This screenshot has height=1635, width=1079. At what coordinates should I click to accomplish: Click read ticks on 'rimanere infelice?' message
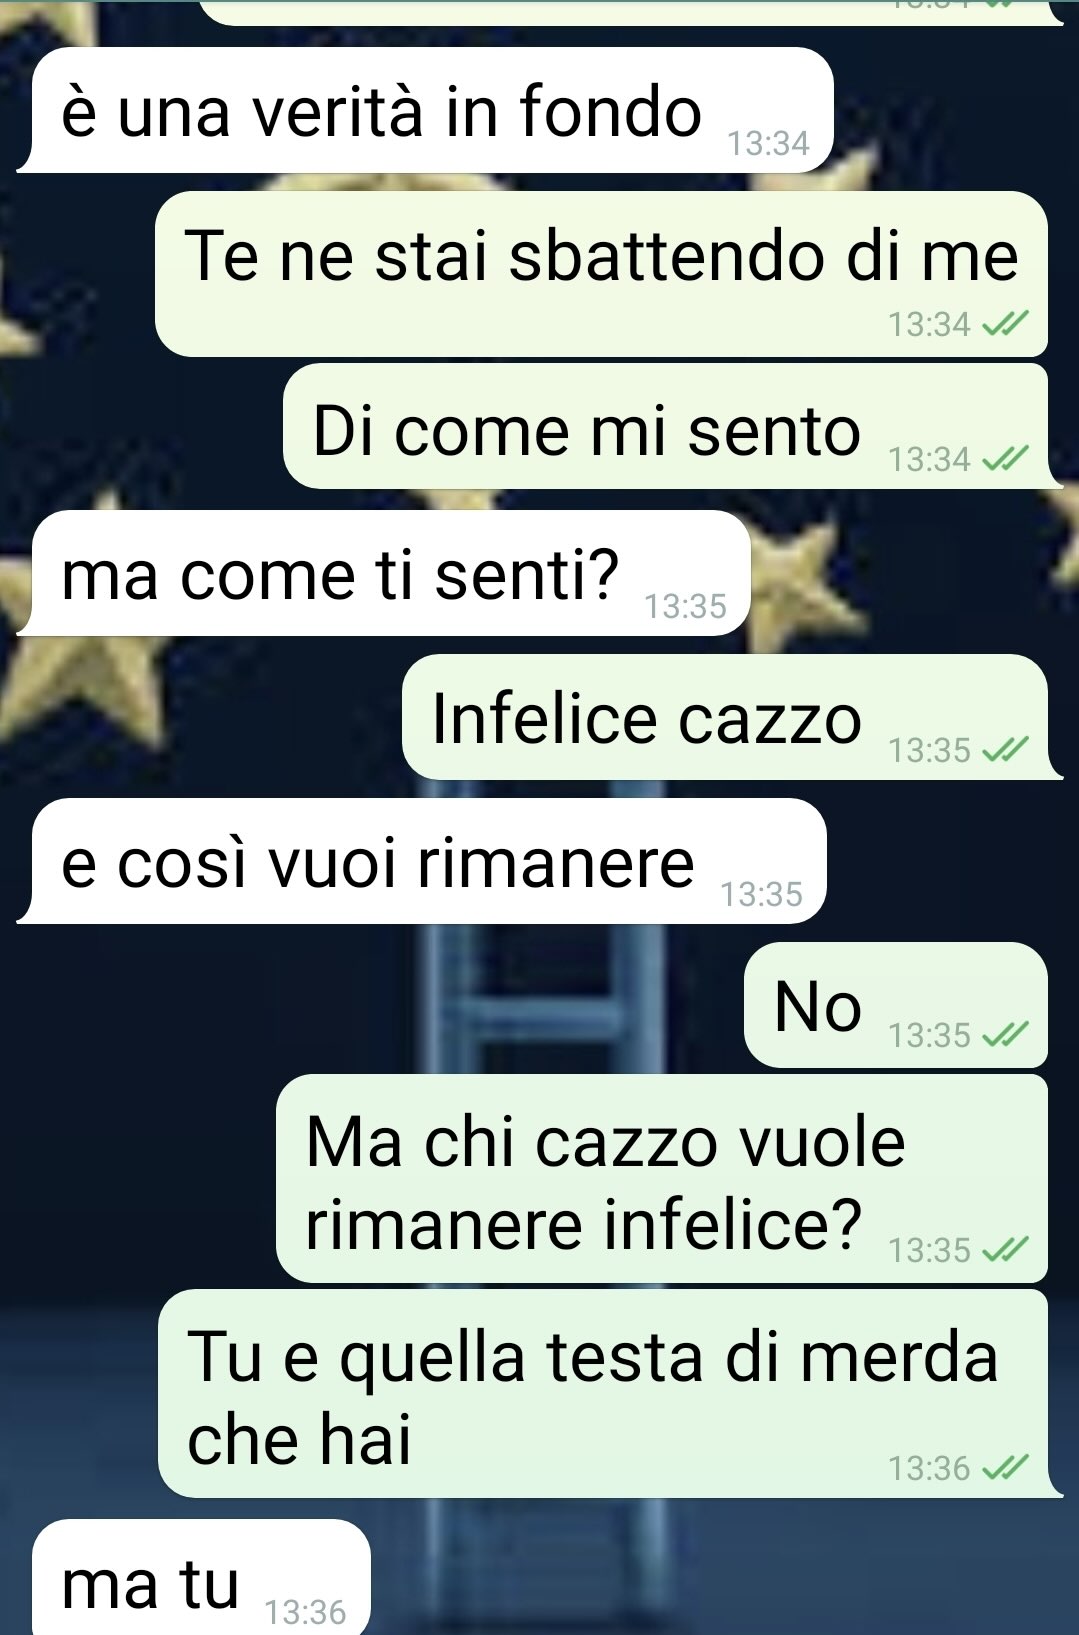[1005, 1250]
